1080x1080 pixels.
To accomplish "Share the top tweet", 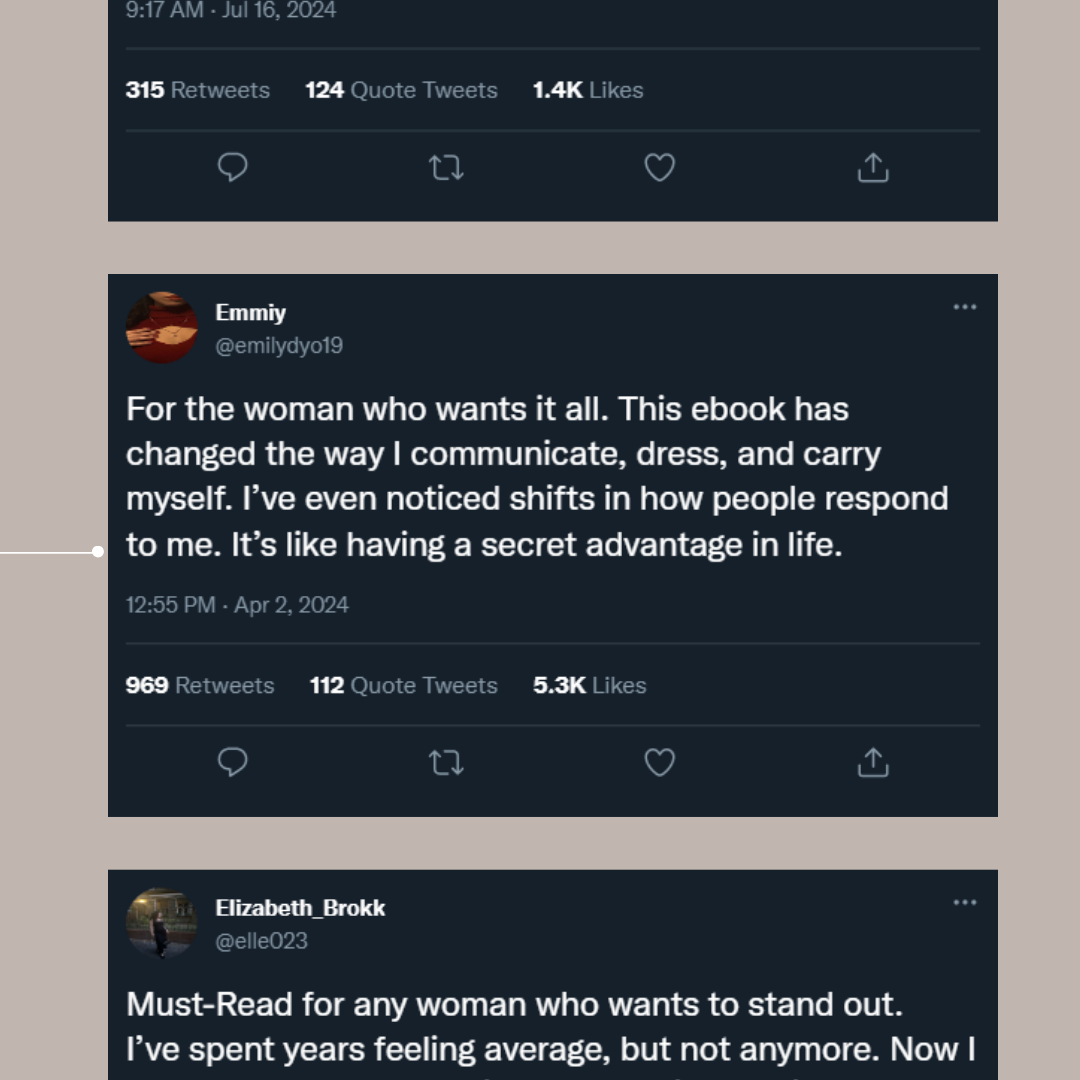I will (873, 167).
